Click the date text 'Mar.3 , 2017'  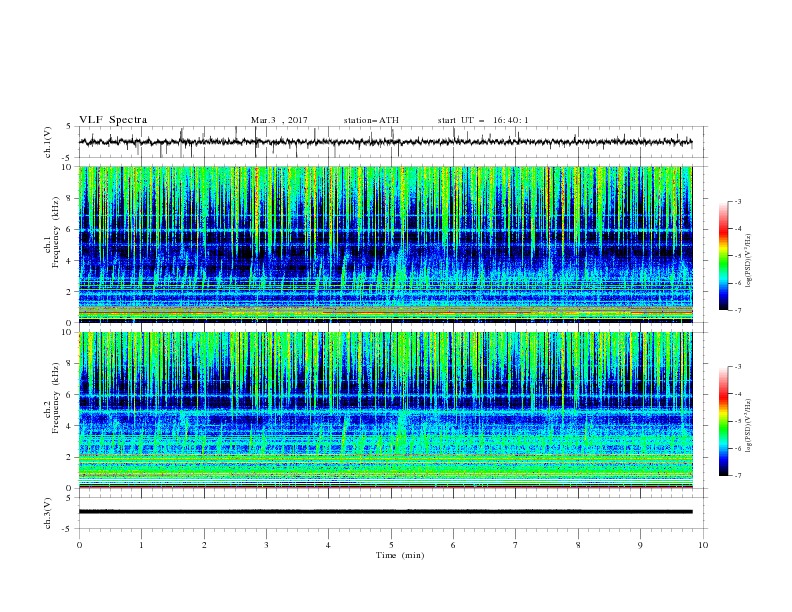tap(279, 120)
